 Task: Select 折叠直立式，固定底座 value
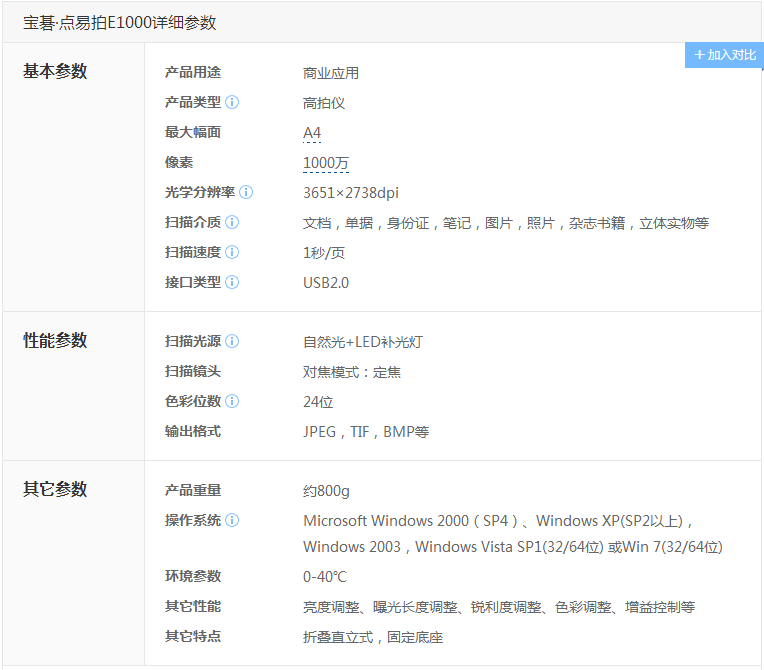373,637
